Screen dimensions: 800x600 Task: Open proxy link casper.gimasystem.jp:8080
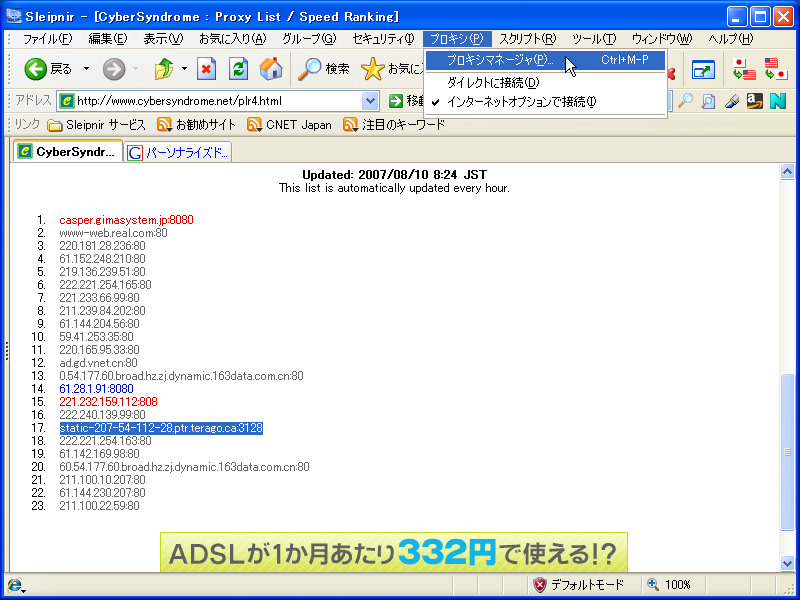(126, 220)
